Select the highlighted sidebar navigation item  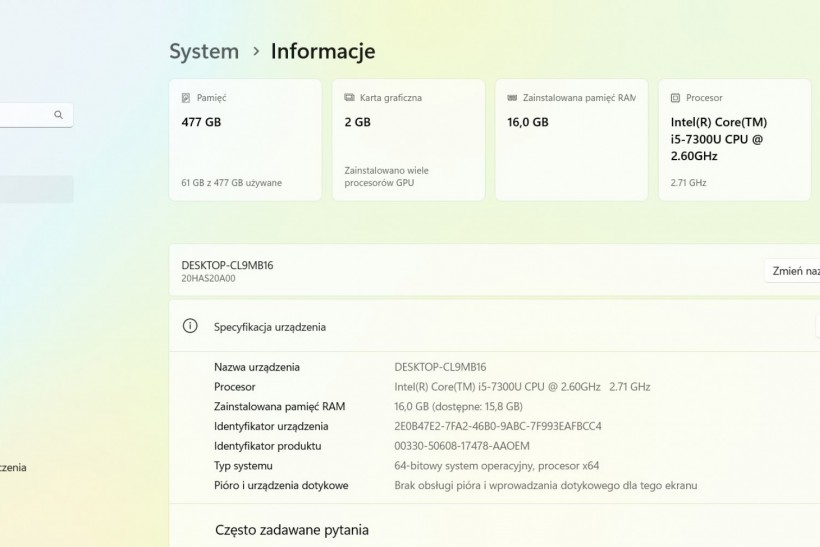[36, 189]
